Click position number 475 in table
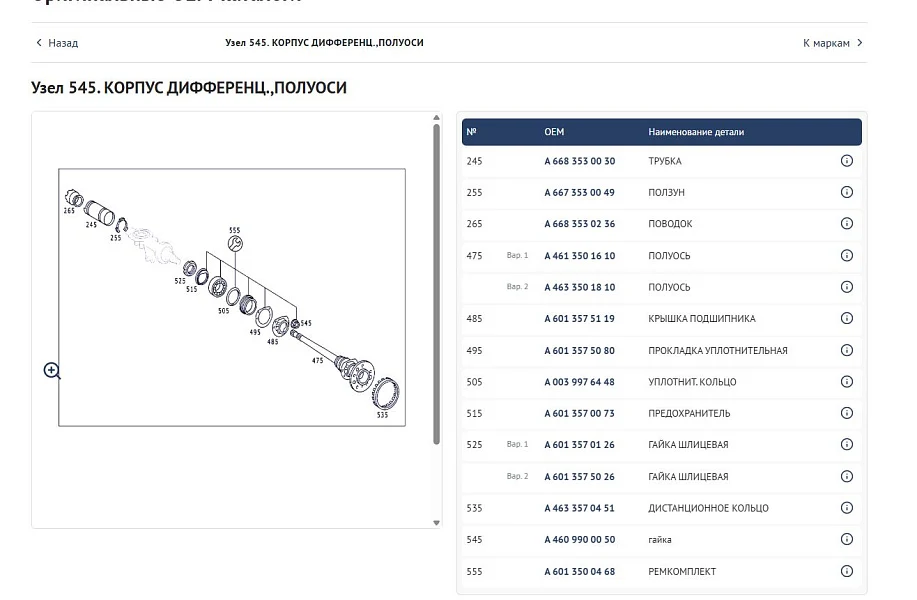This screenshot has height=600, width=917. [x=474, y=256]
